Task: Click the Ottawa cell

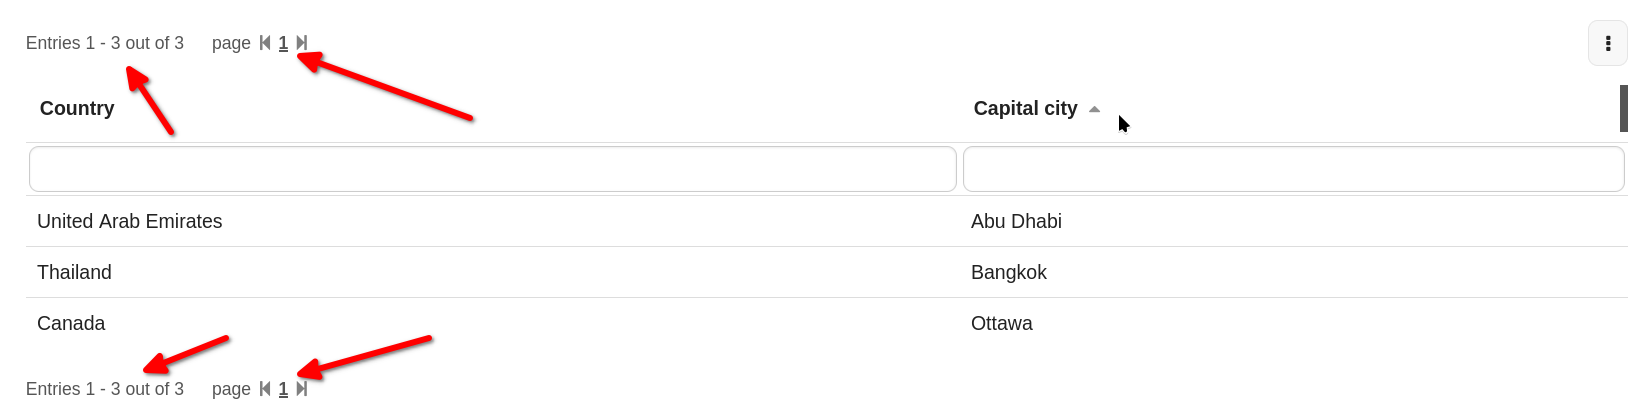Action: 1002,323
